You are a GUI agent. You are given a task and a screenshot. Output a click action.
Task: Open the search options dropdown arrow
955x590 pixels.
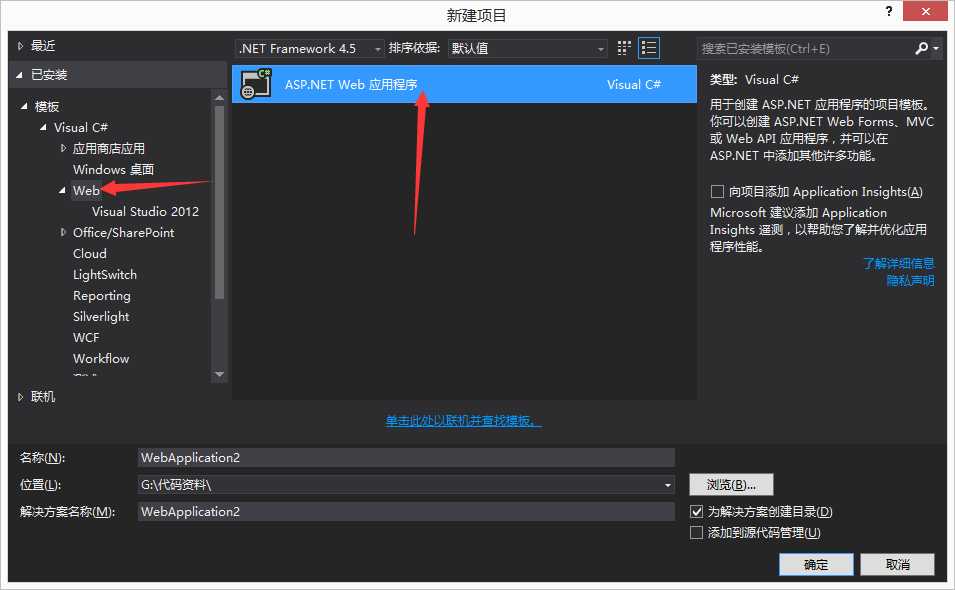(936, 48)
